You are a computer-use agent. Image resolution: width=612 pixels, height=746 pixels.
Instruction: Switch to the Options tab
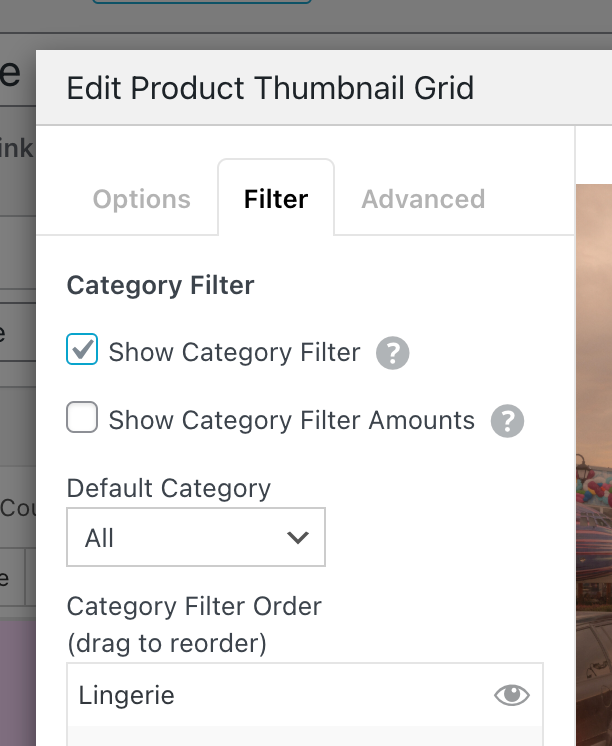click(x=141, y=199)
